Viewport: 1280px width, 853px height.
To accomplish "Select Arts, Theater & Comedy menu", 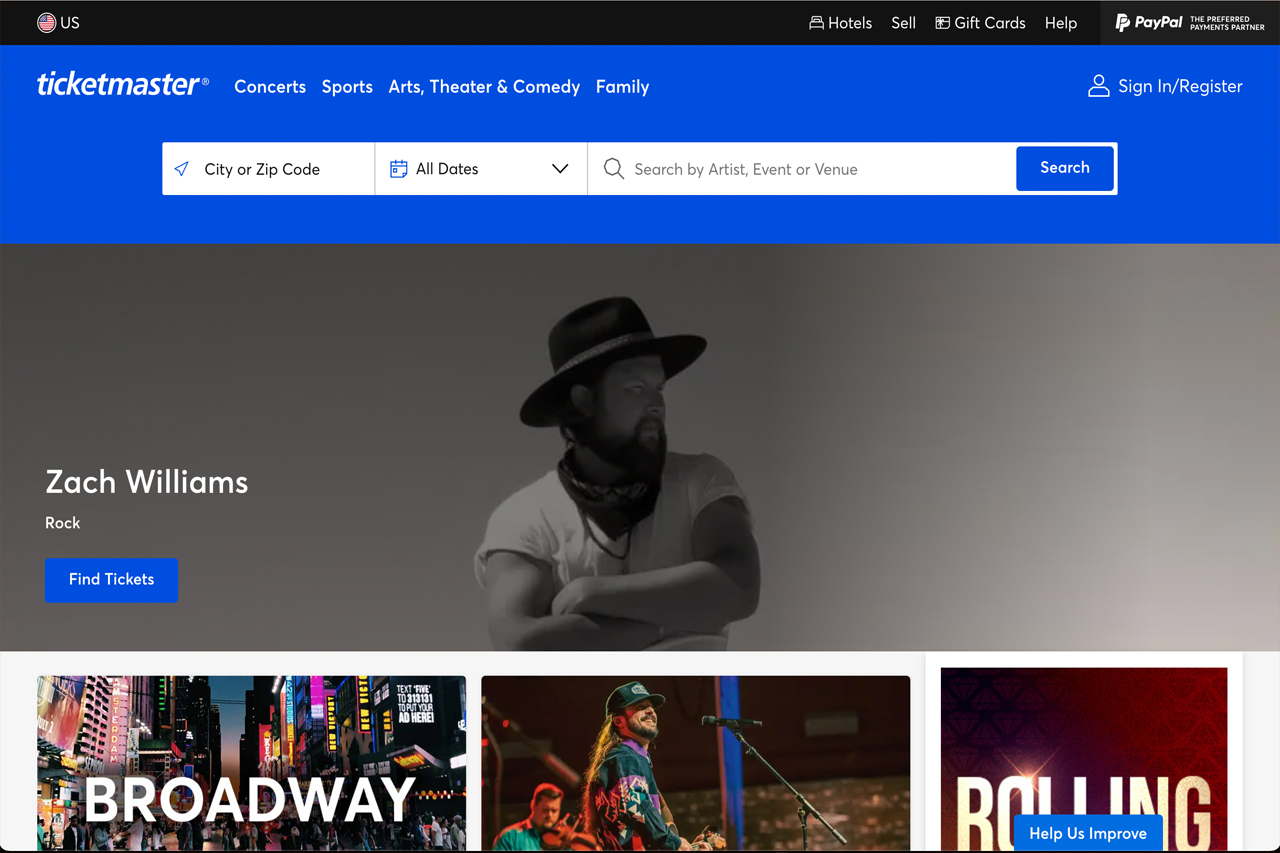I will [484, 87].
